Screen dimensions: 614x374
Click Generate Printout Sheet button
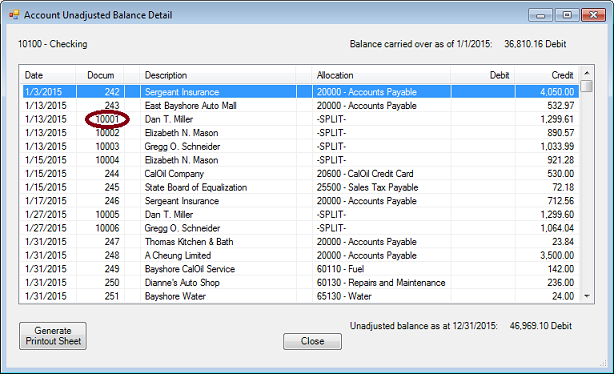(x=53, y=336)
